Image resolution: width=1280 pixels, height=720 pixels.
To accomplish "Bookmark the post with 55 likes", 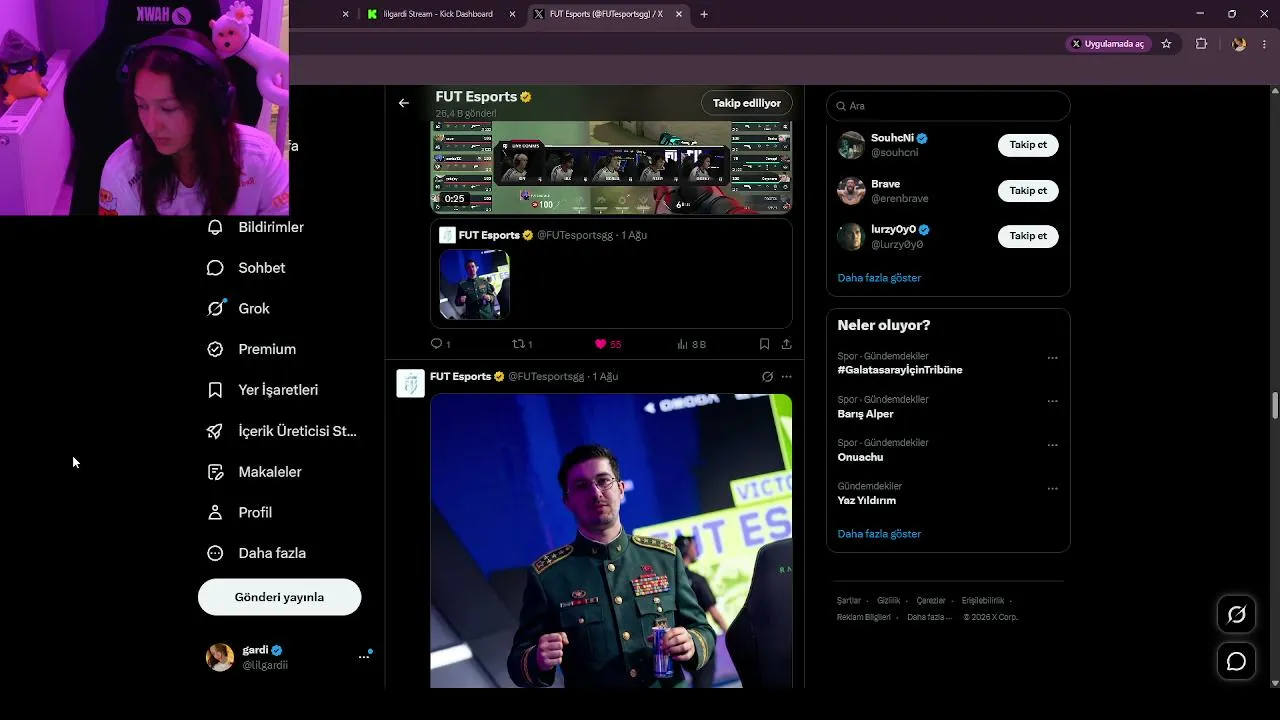I will pos(764,344).
